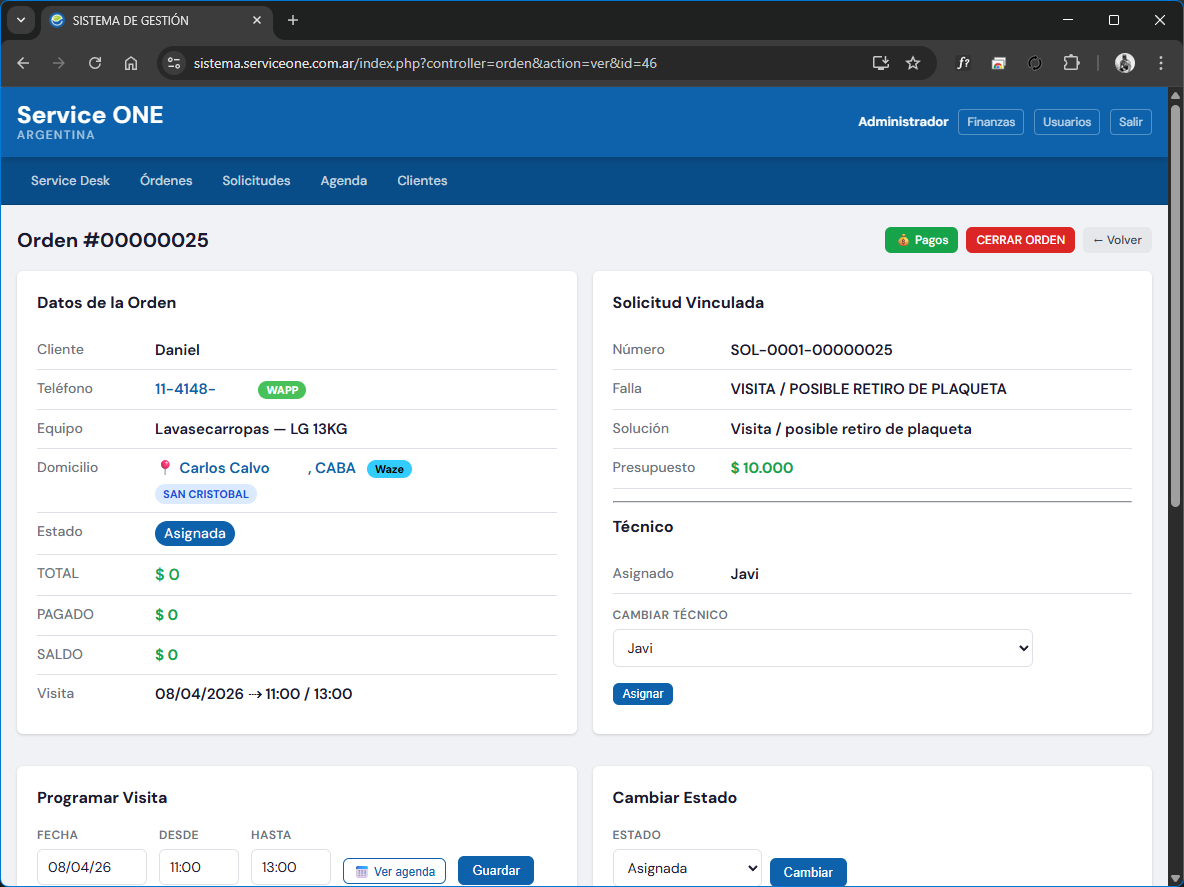Open the tab search chevron

tap(21, 20)
